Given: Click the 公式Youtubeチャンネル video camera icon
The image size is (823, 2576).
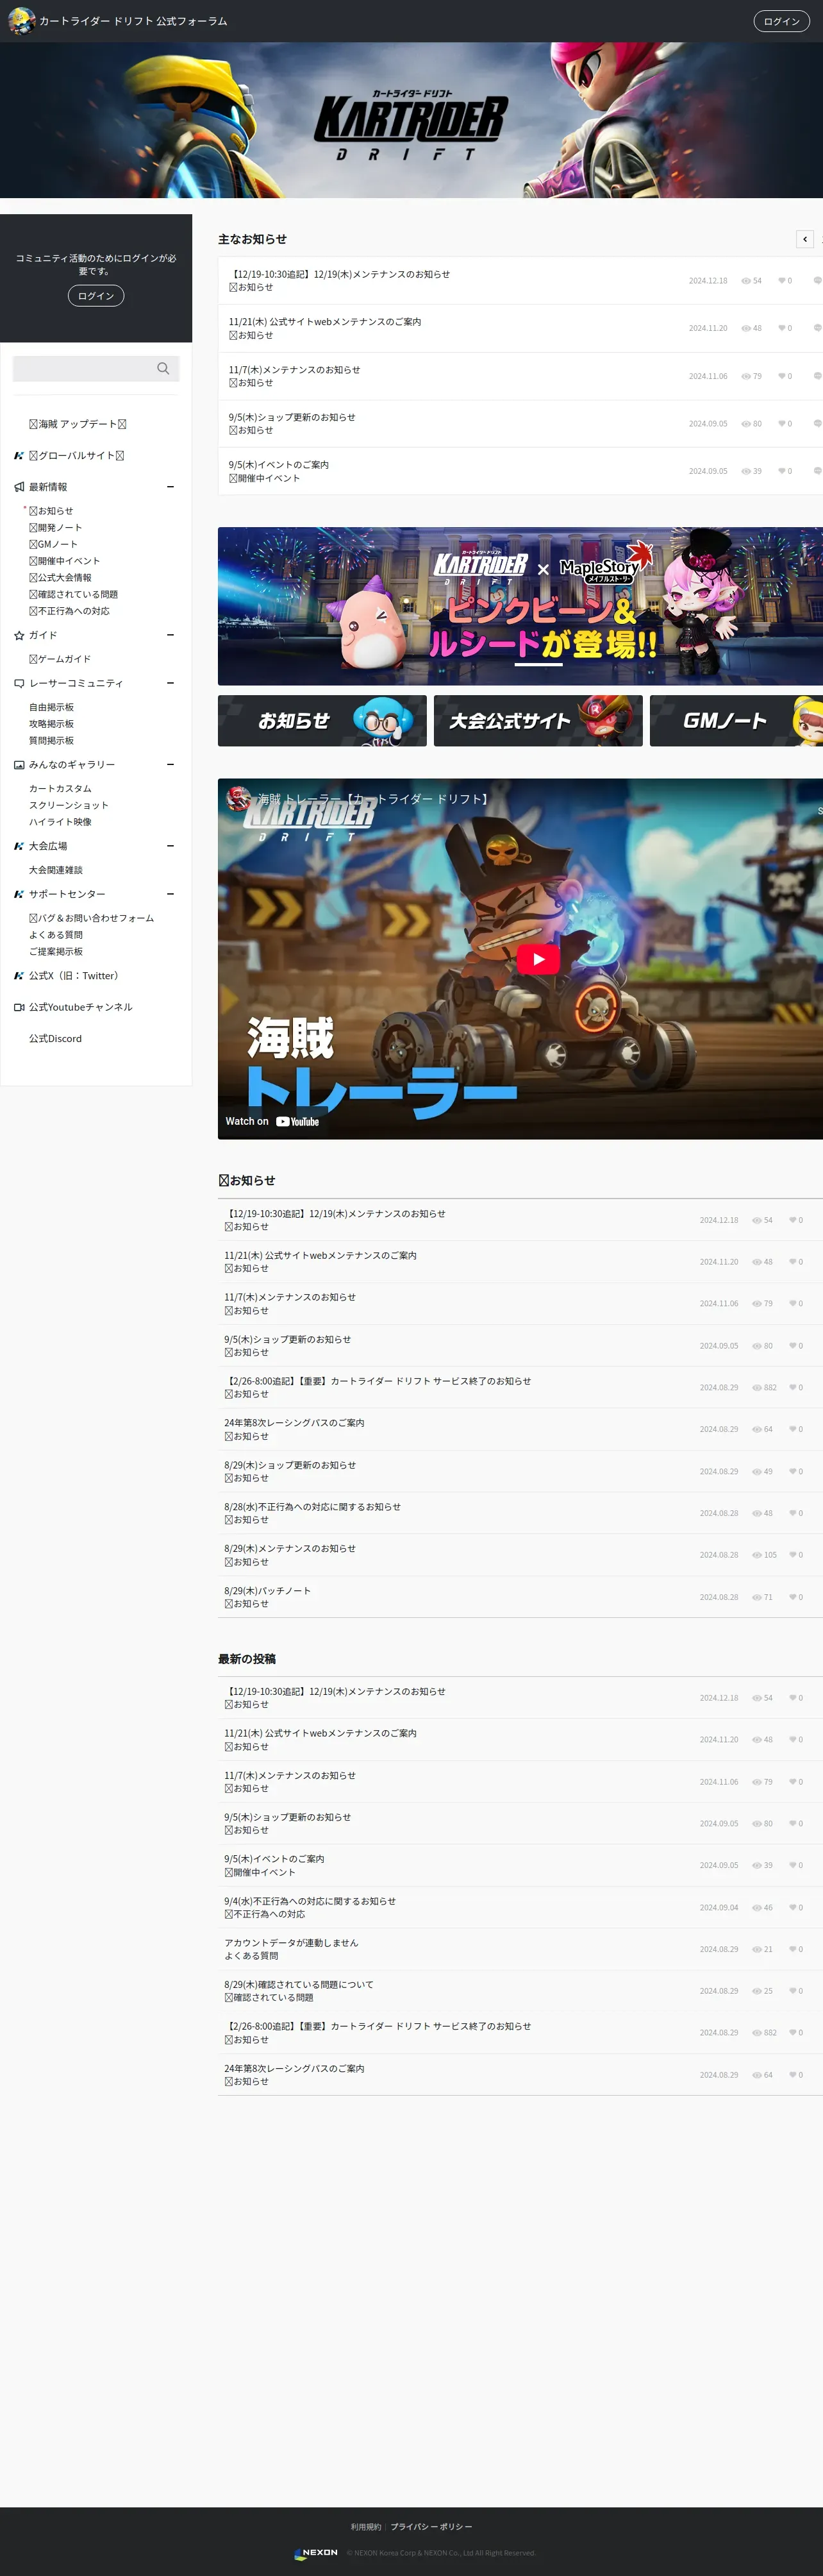Looking at the screenshot, I should (x=19, y=1008).
